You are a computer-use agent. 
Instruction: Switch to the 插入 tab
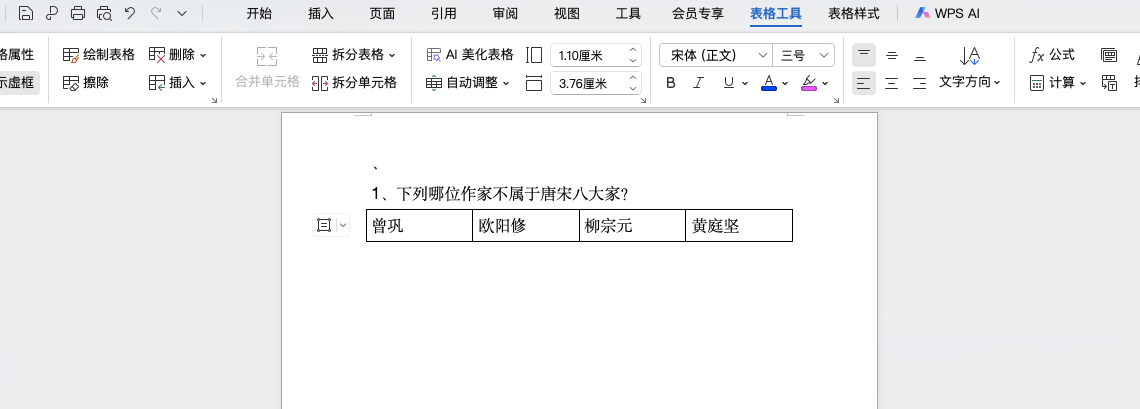[321, 13]
